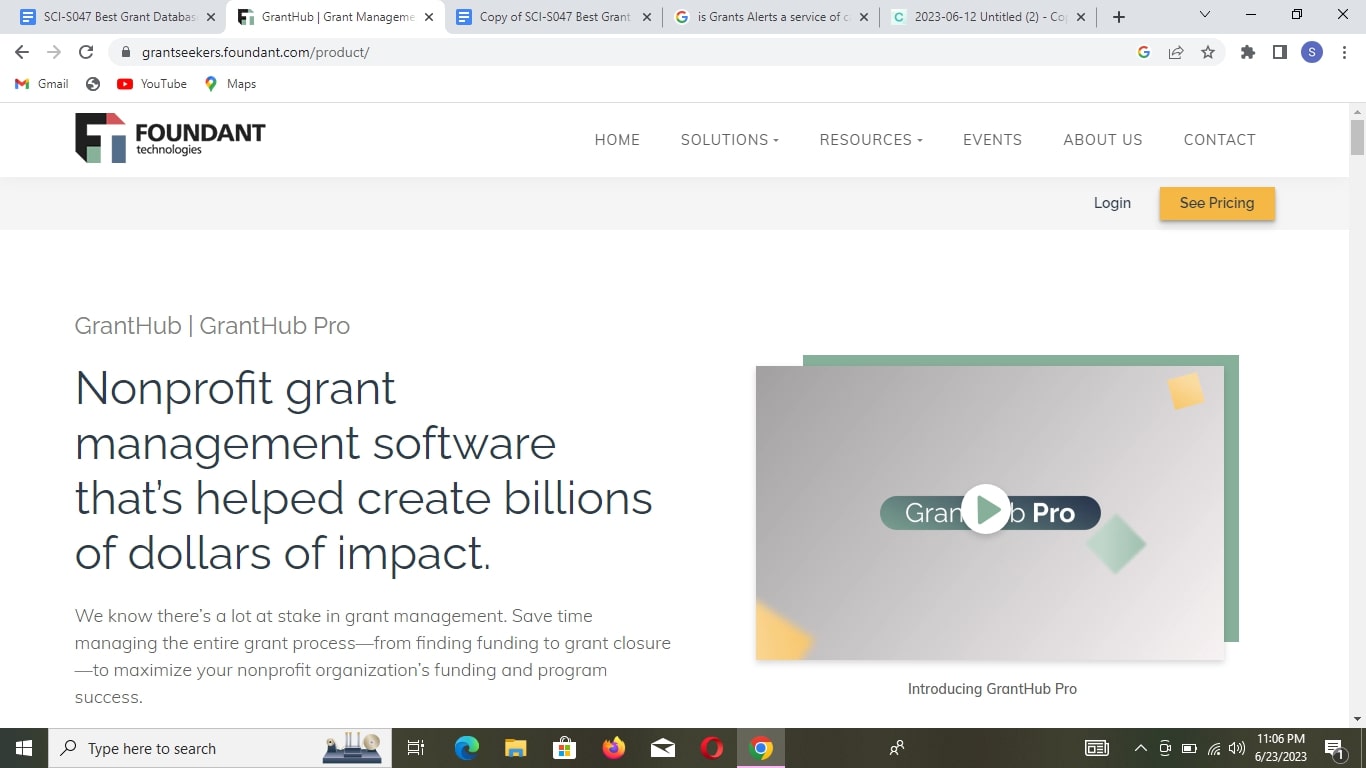1366x768 pixels.
Task: Open the browser three-dot menu
Action: (x=1344, y=52)
